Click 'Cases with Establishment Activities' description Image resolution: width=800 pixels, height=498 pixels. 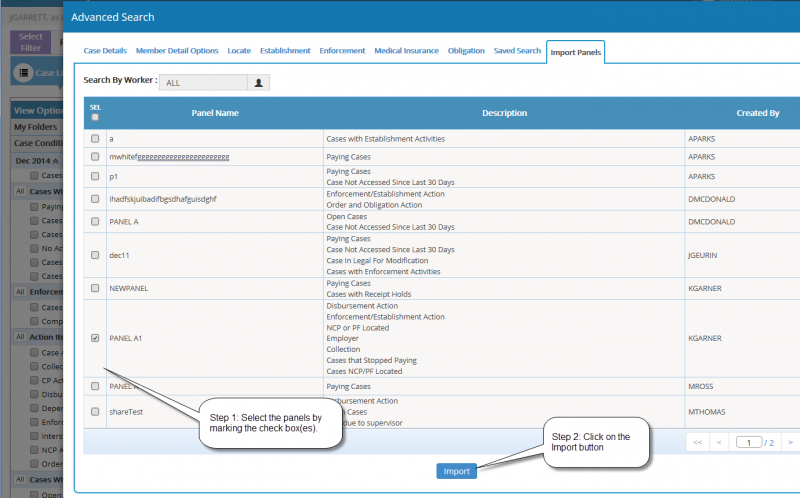click(386, 139)
